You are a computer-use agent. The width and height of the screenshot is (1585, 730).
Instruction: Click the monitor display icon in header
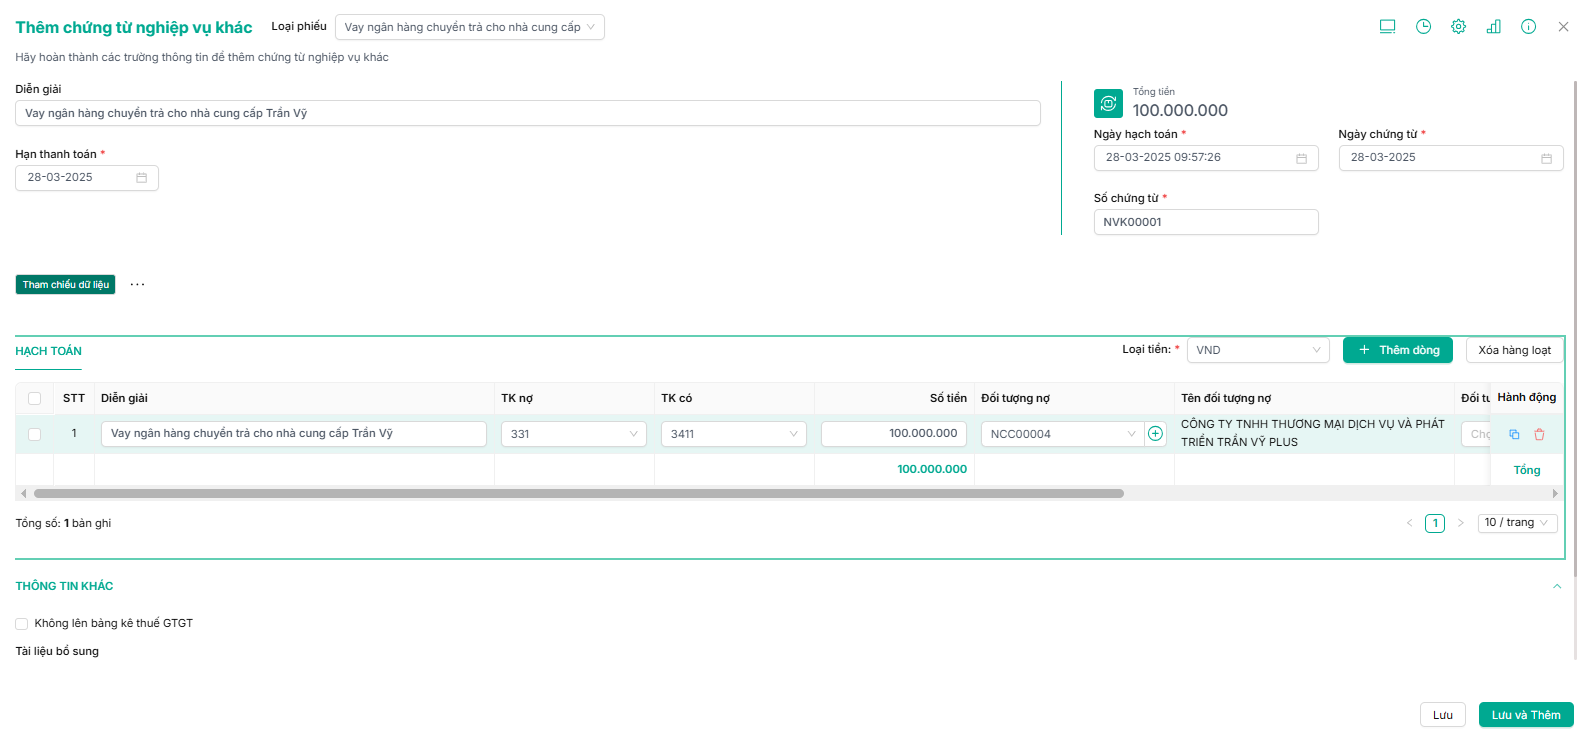[x=1387, y=27]
